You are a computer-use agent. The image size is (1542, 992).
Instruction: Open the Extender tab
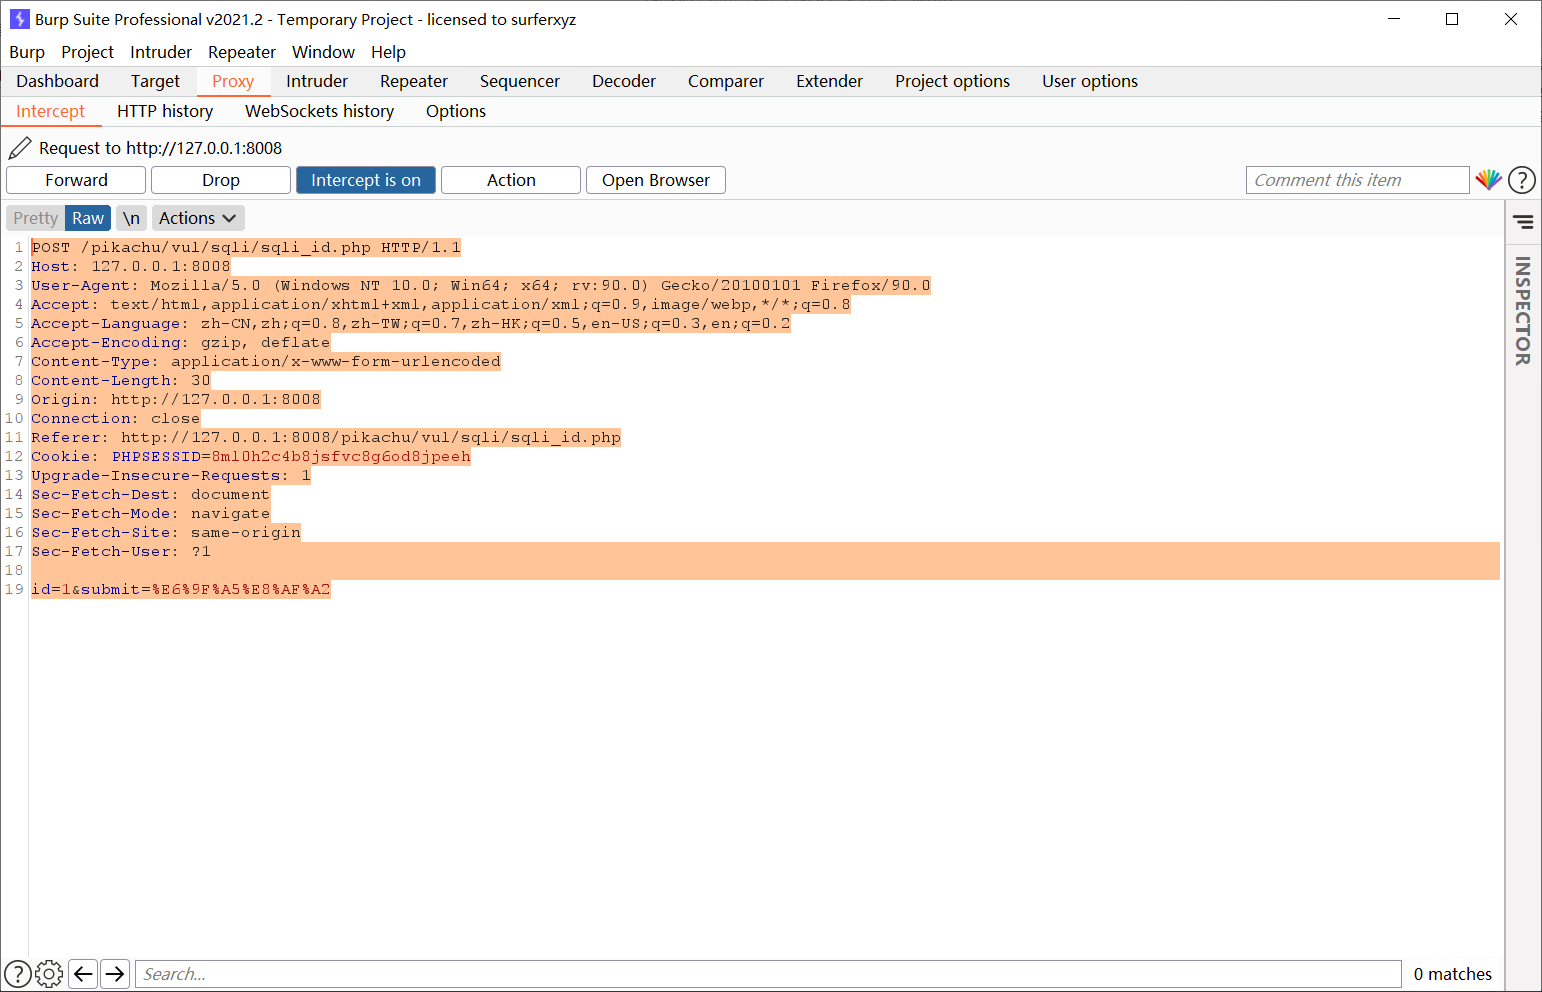(x=829, y=81)
